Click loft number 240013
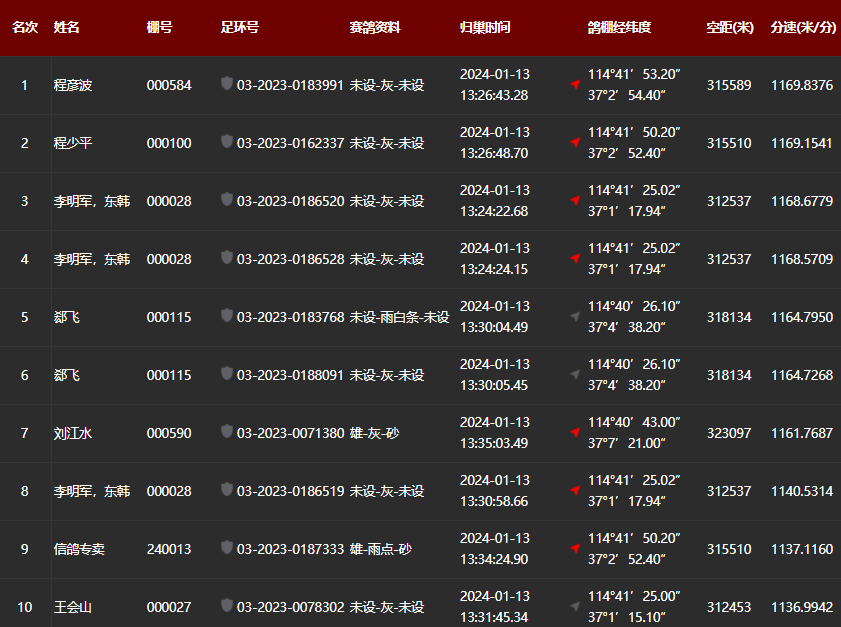841x627 pixels. [x=169, y=549]
